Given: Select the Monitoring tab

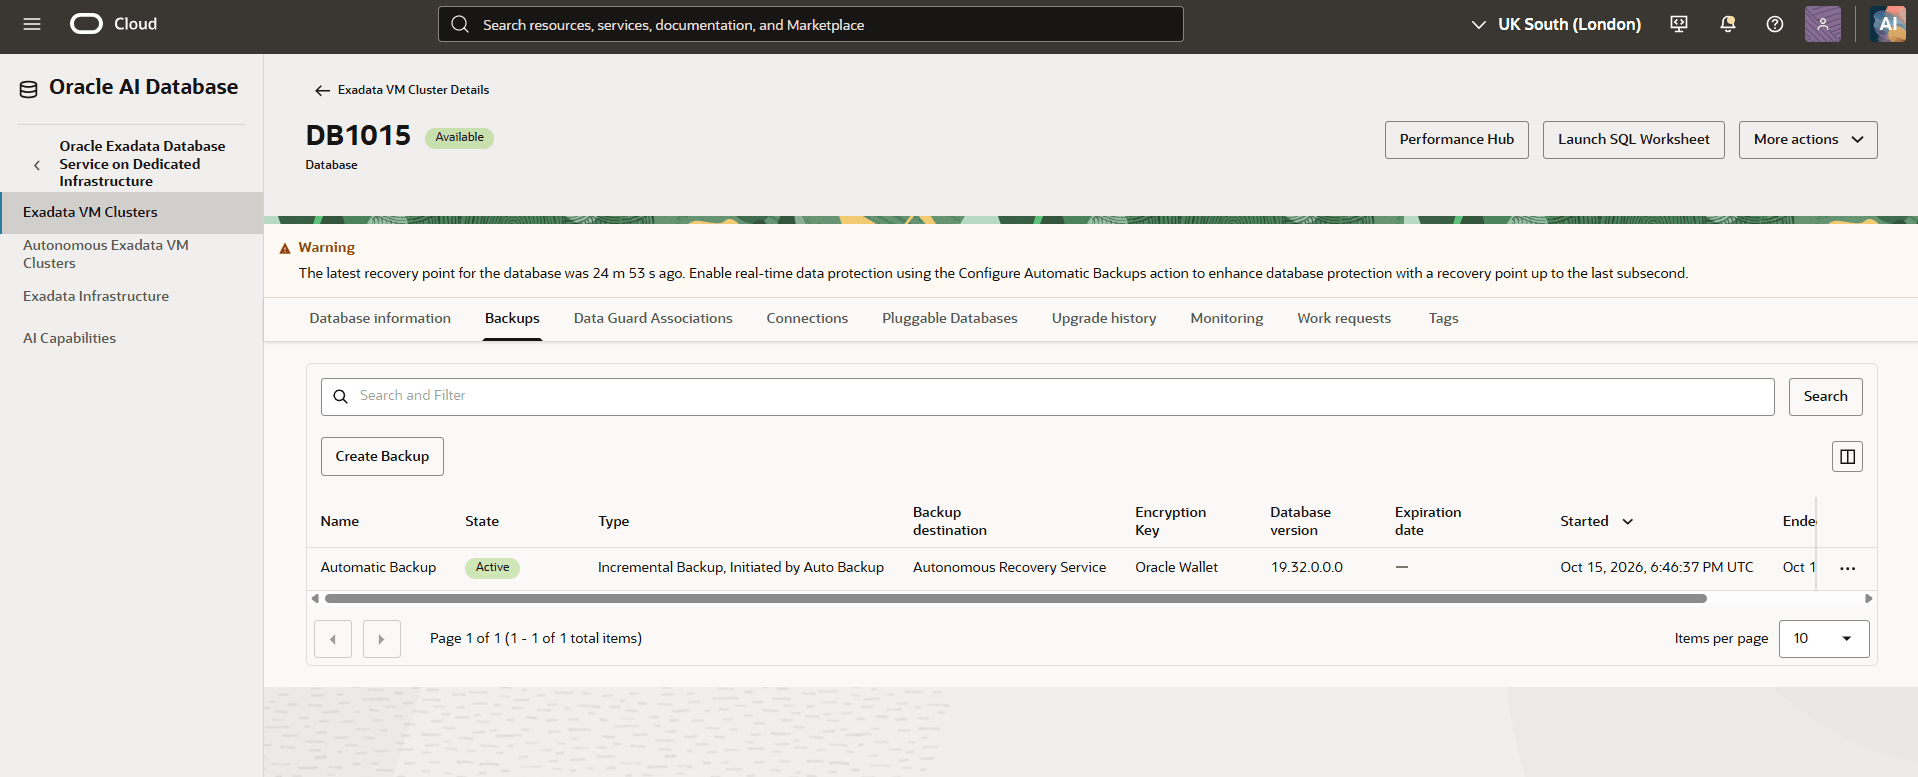Looking at the screenshot, I should point(1226,318).
